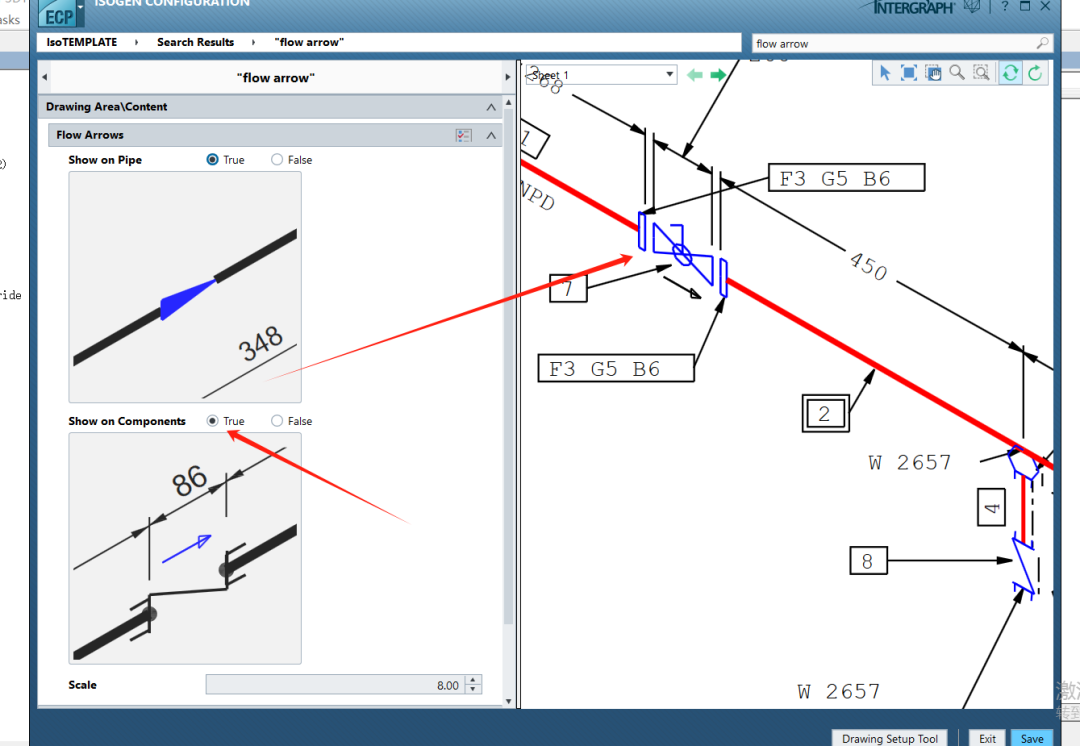Go to previous sheet with left green arrow

click(x=694, y=74)
